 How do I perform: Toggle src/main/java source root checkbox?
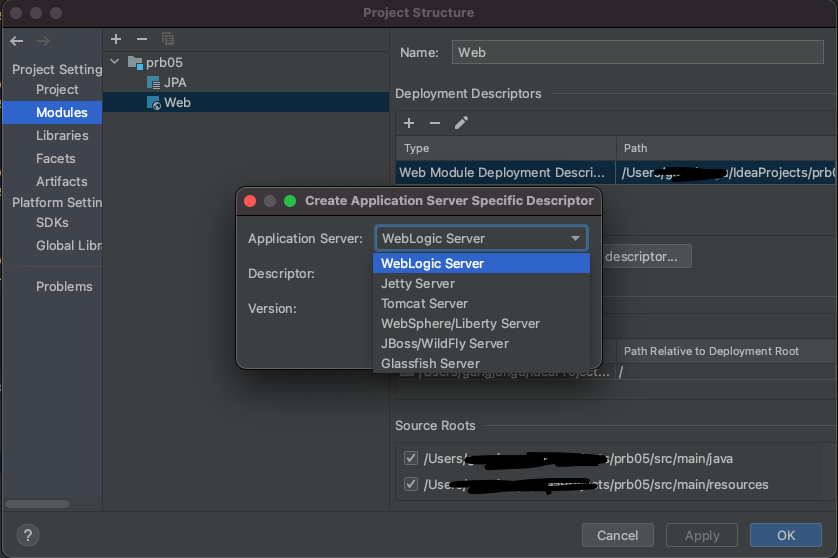[410, 458]
